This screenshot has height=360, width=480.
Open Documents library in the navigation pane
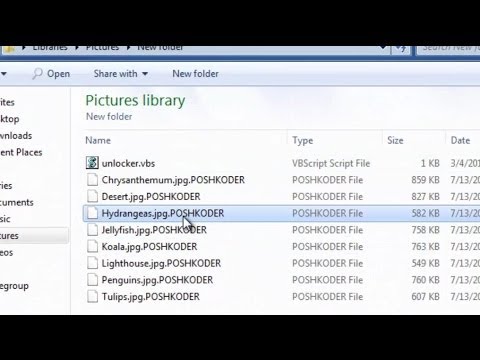pyautogui.click(x=17, y=202)
